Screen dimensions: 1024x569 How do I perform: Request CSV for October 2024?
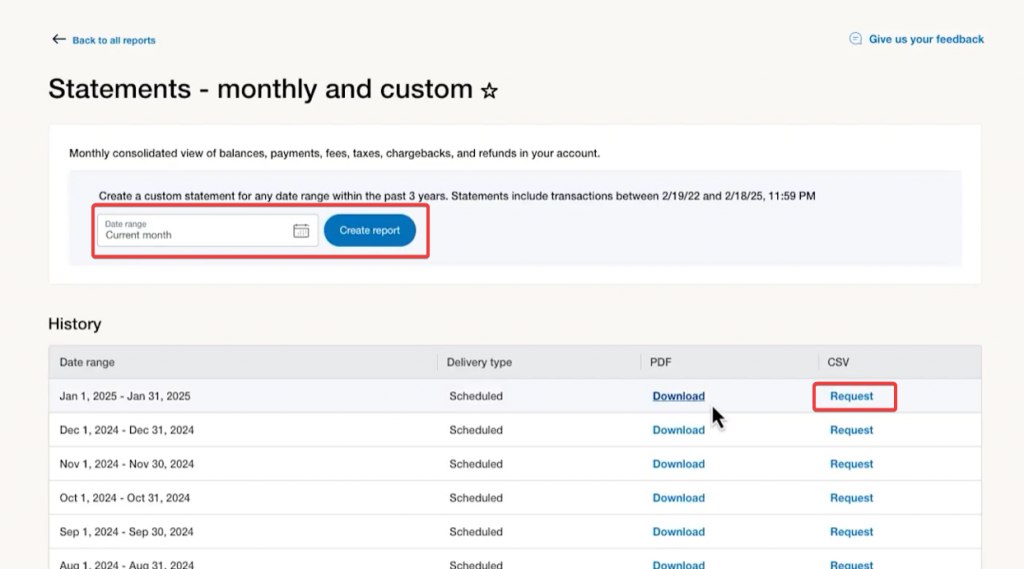(x=851, y=498)
